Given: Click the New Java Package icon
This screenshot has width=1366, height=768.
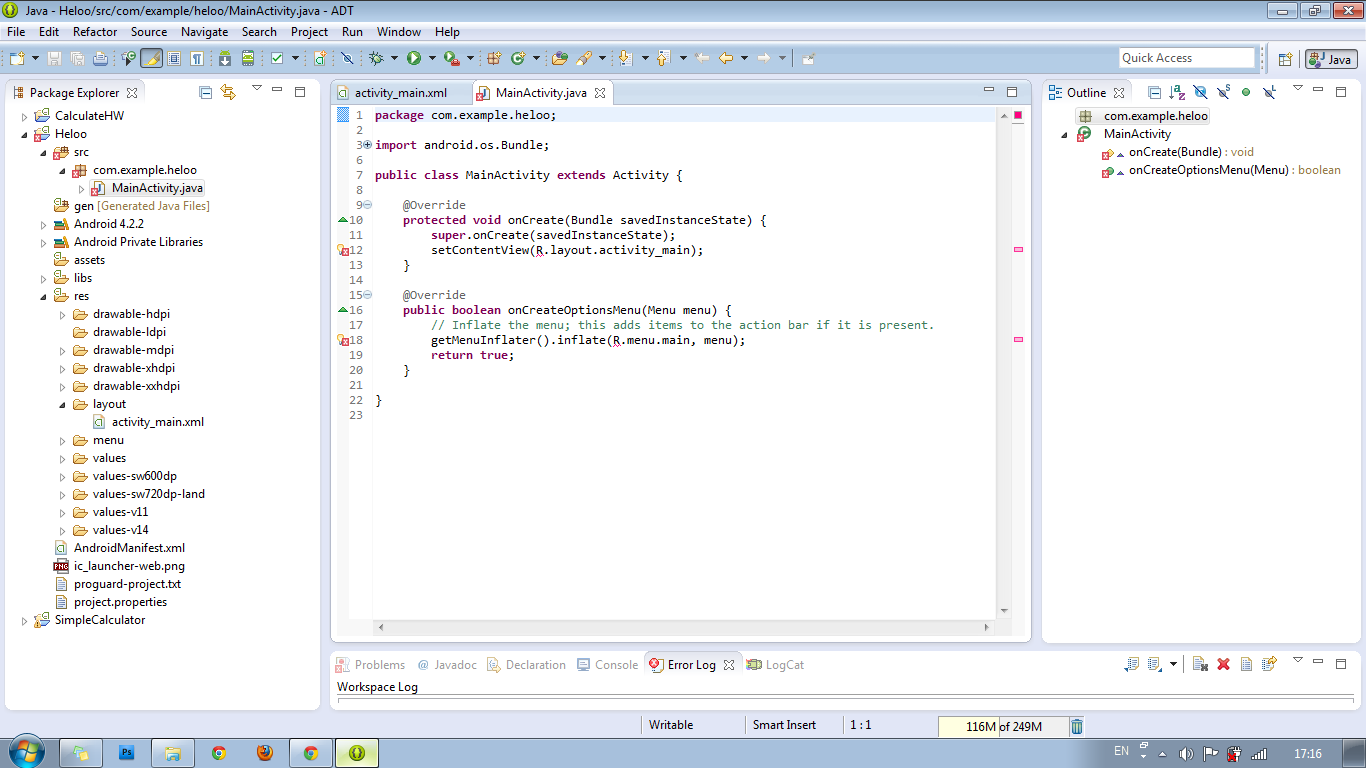Looking at the screenshot, I should click(494, 58).
